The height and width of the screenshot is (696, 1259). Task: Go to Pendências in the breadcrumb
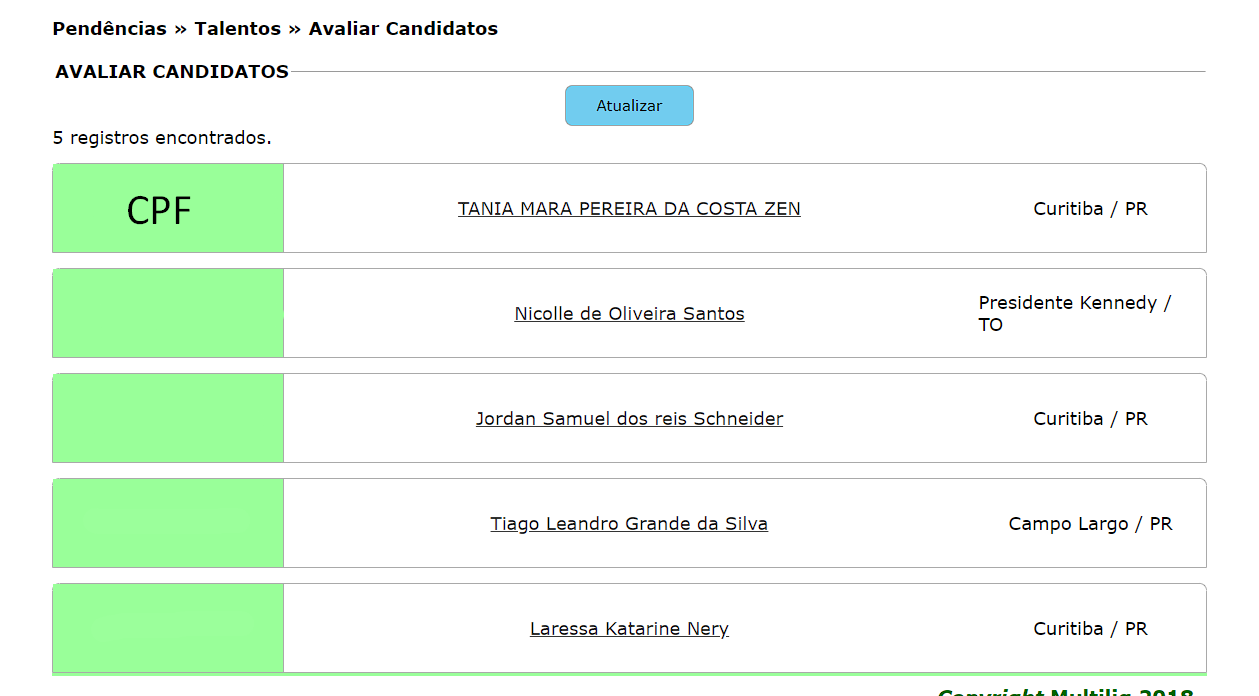pyautogui.click(x=109, y=29)
